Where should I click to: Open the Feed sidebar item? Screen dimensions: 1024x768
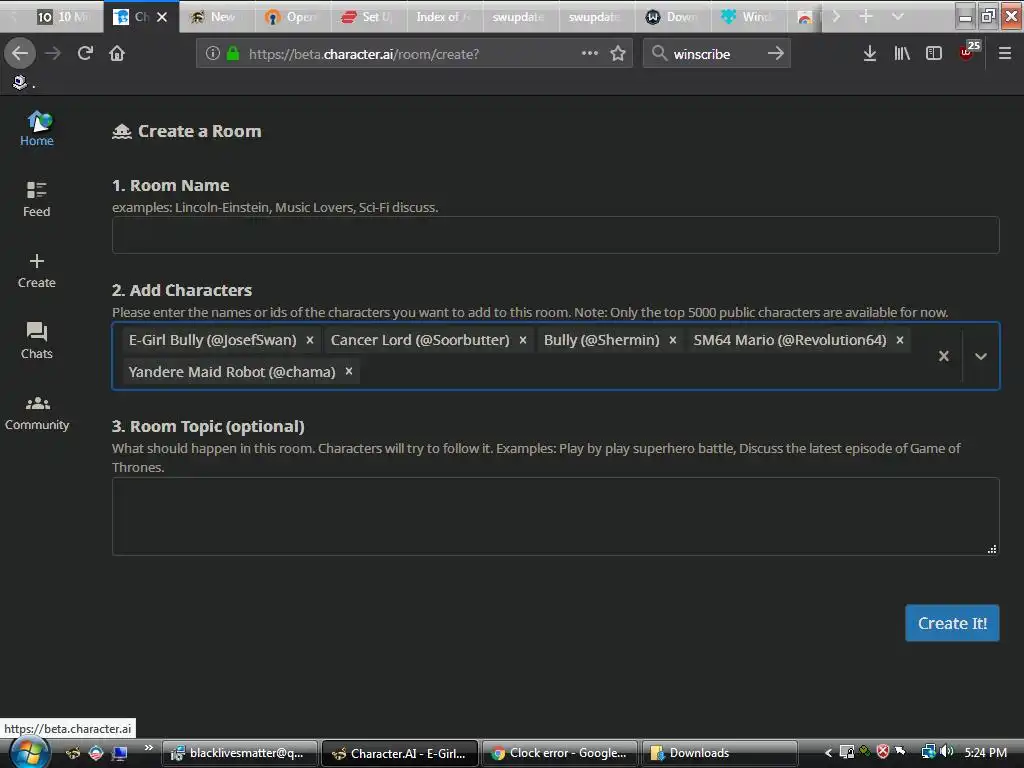click(x=37, y=199)
